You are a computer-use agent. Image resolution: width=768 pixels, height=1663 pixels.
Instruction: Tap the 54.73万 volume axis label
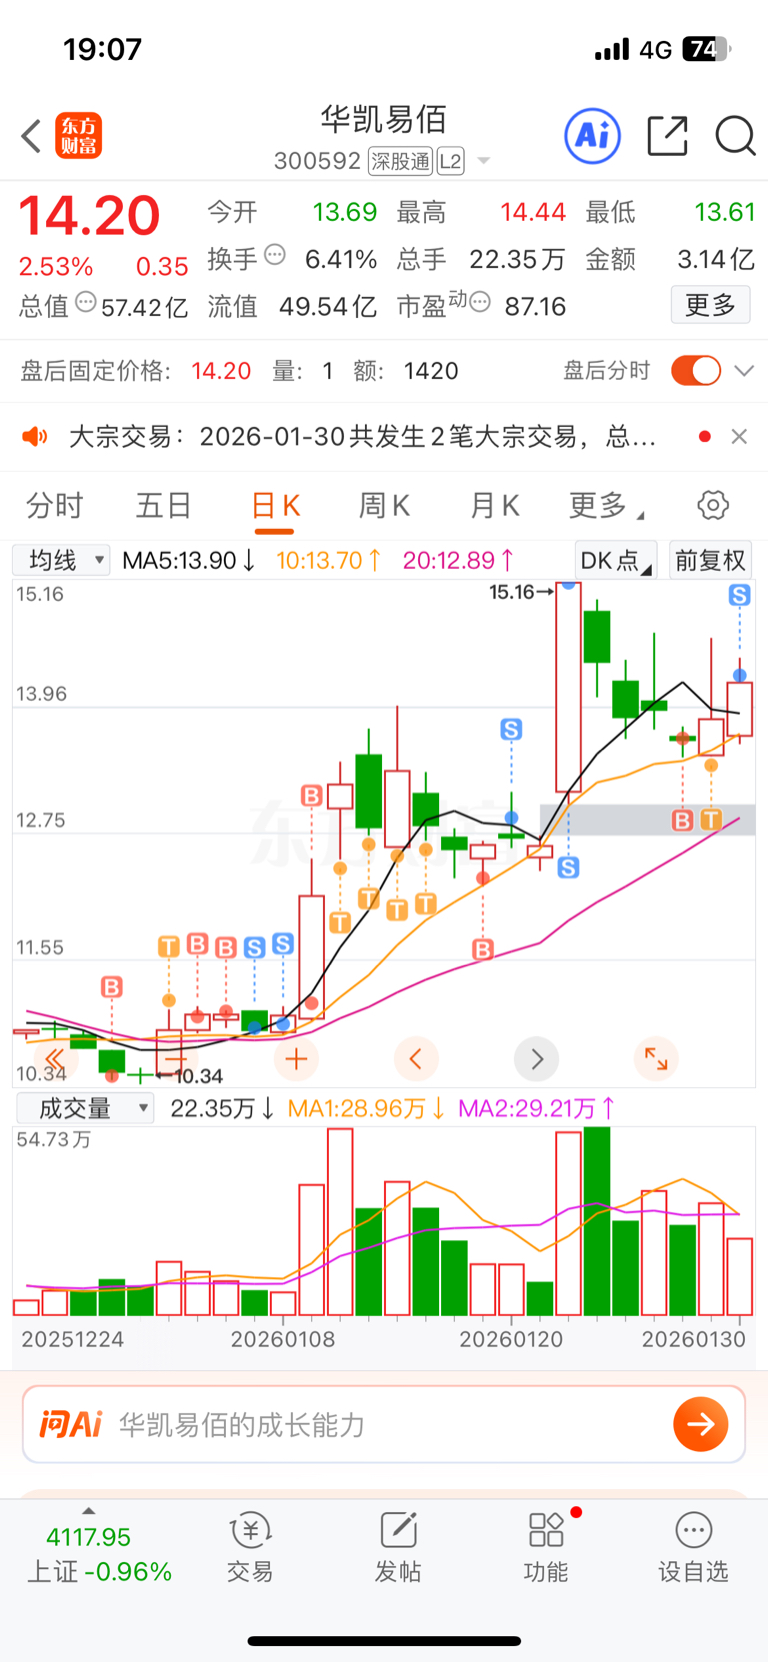[54, 1140]
